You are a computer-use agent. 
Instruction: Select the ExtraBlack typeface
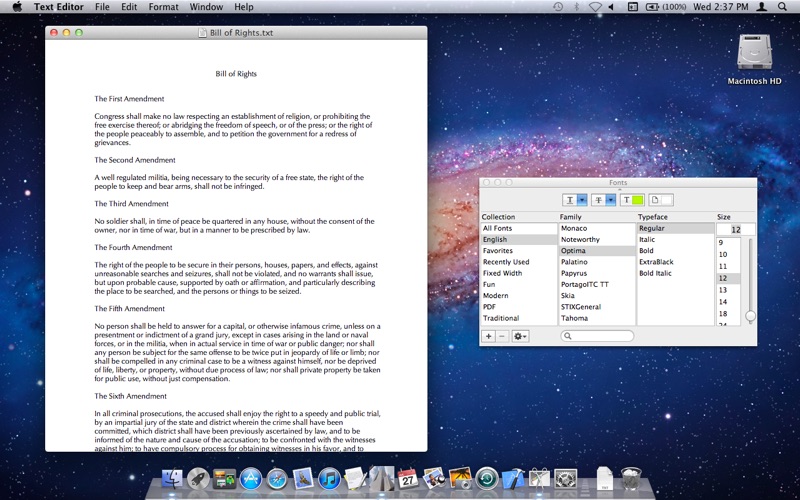coord(676,262)
